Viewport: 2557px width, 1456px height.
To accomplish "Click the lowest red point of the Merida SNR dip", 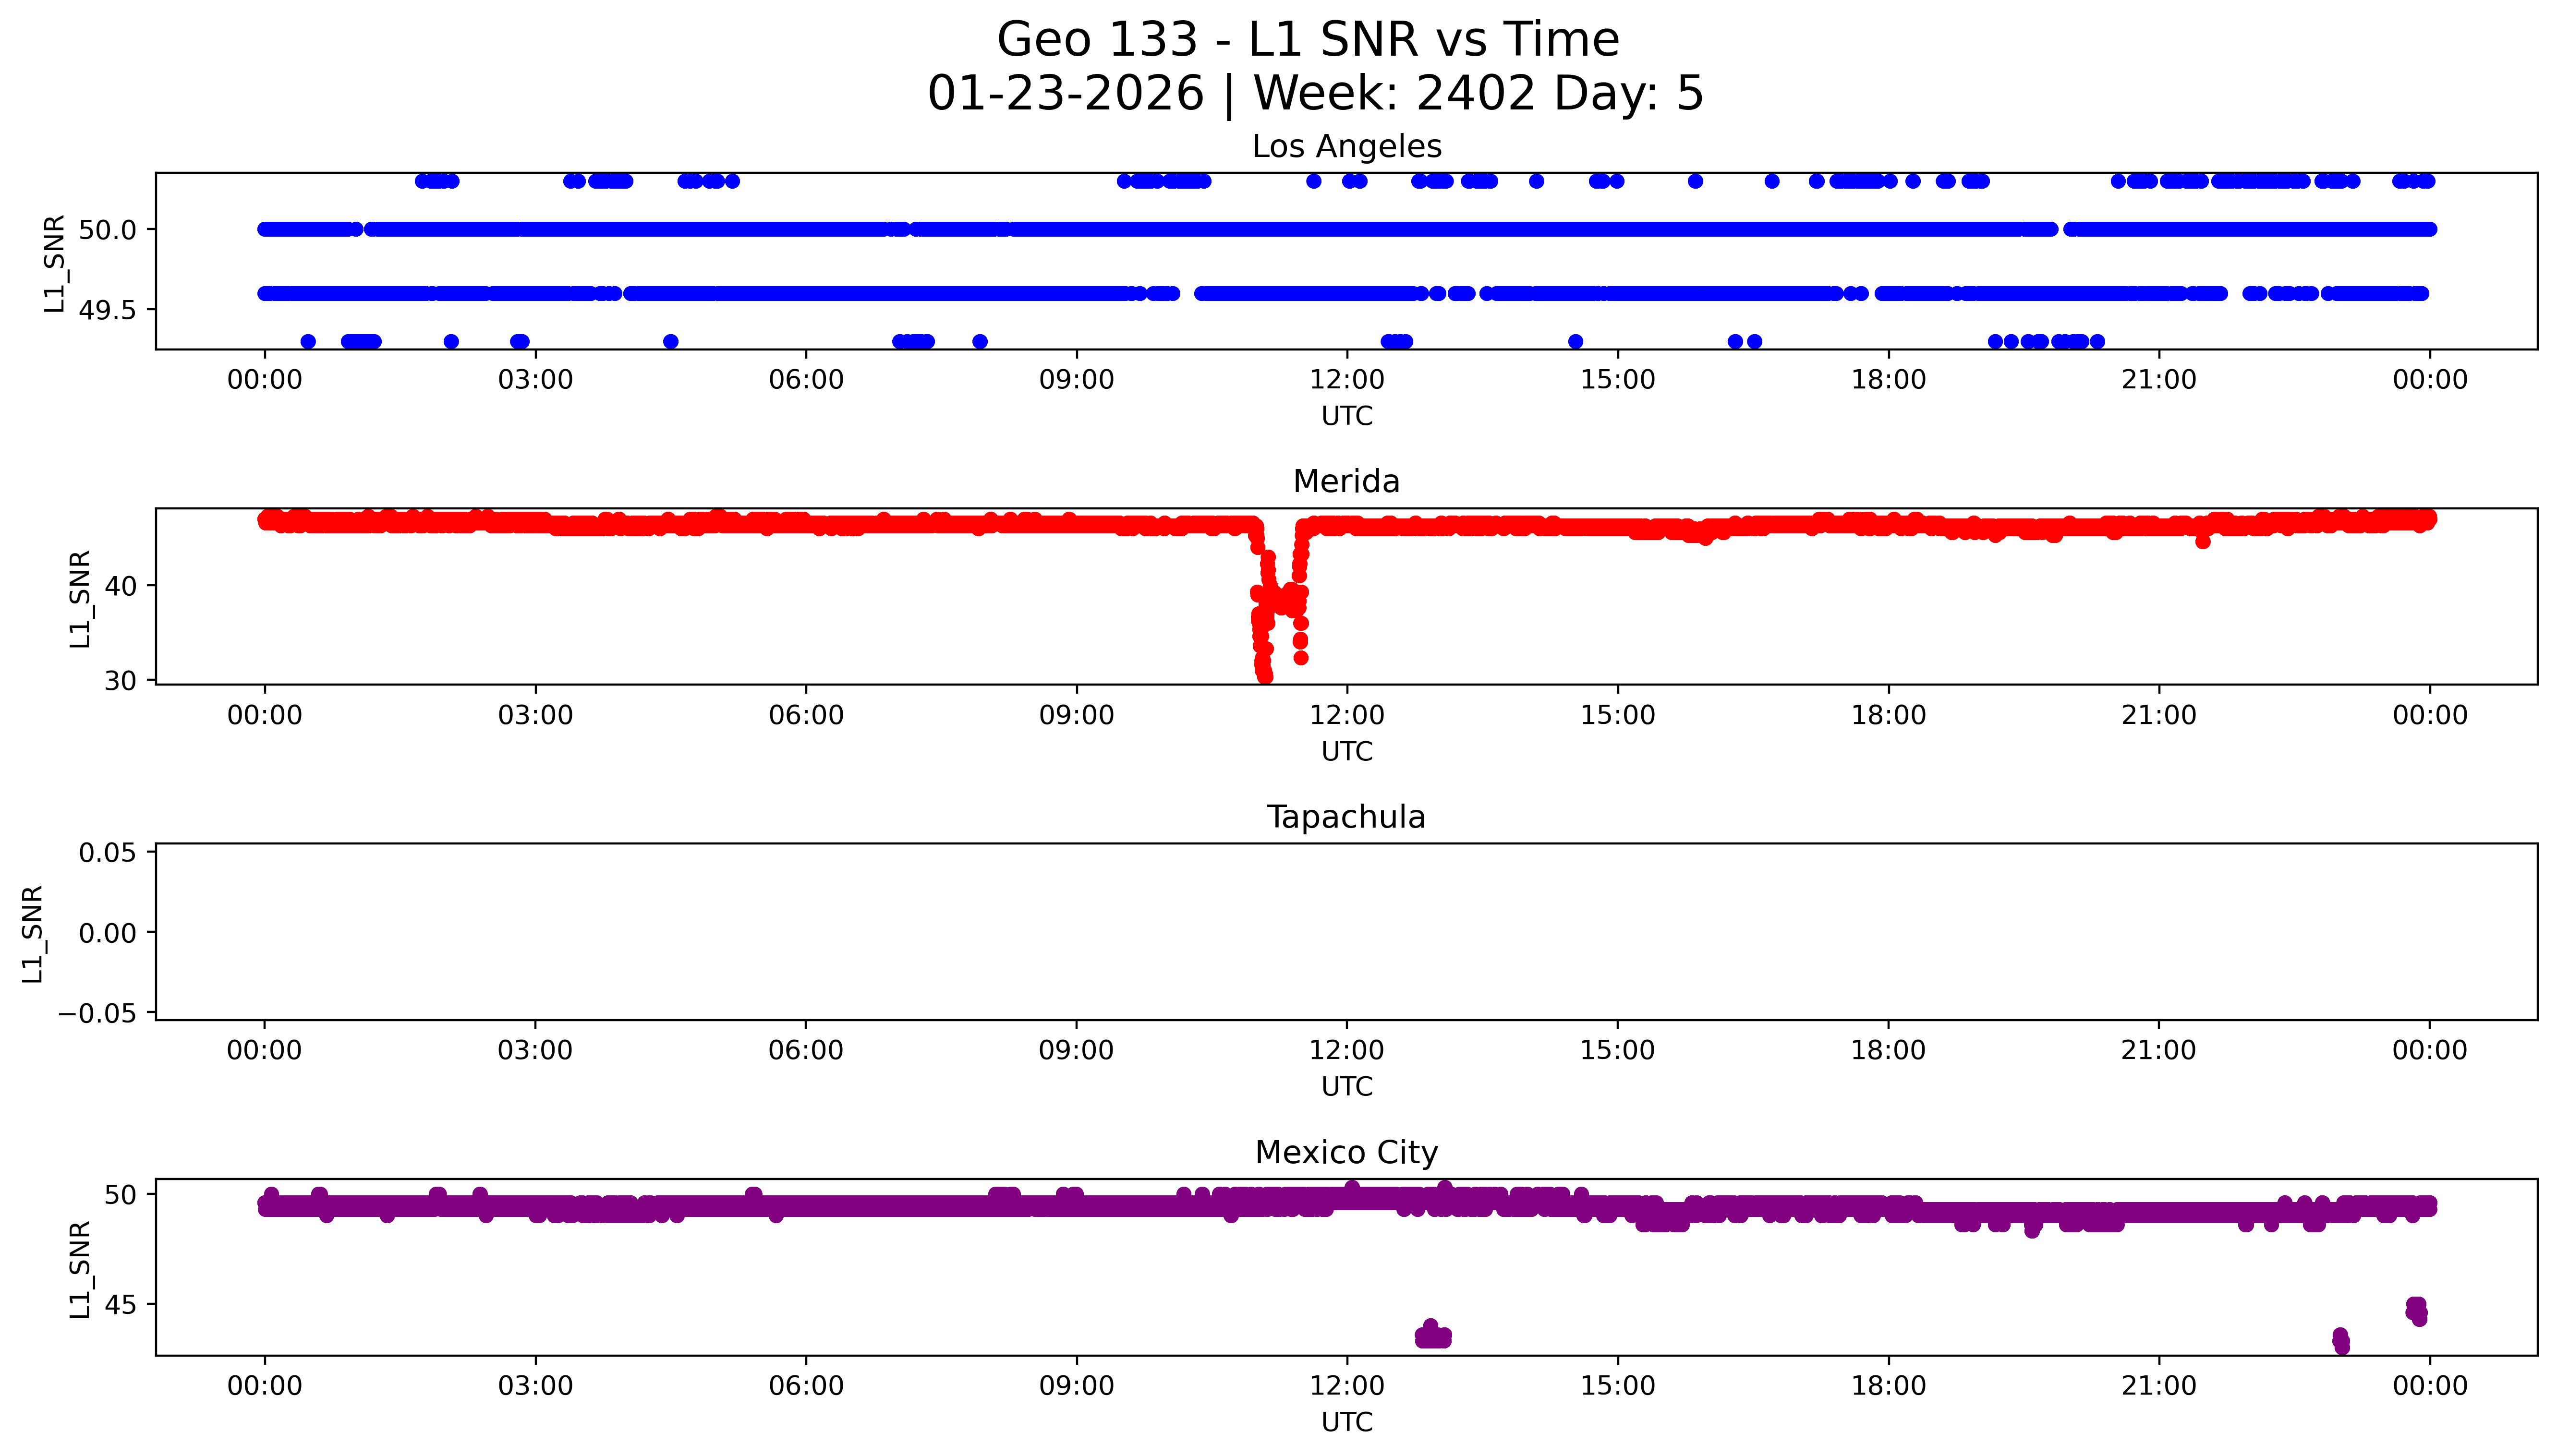I will coord(1265,676).
